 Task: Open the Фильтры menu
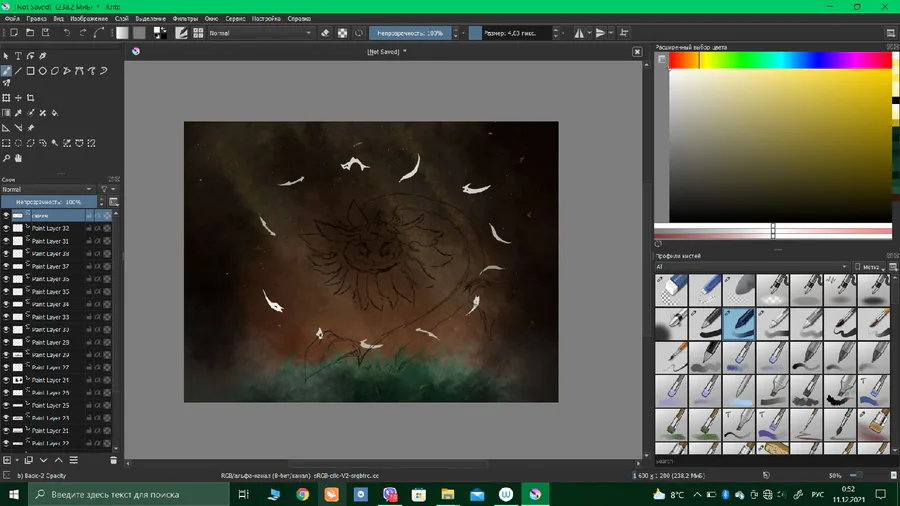tap(185, 19)
